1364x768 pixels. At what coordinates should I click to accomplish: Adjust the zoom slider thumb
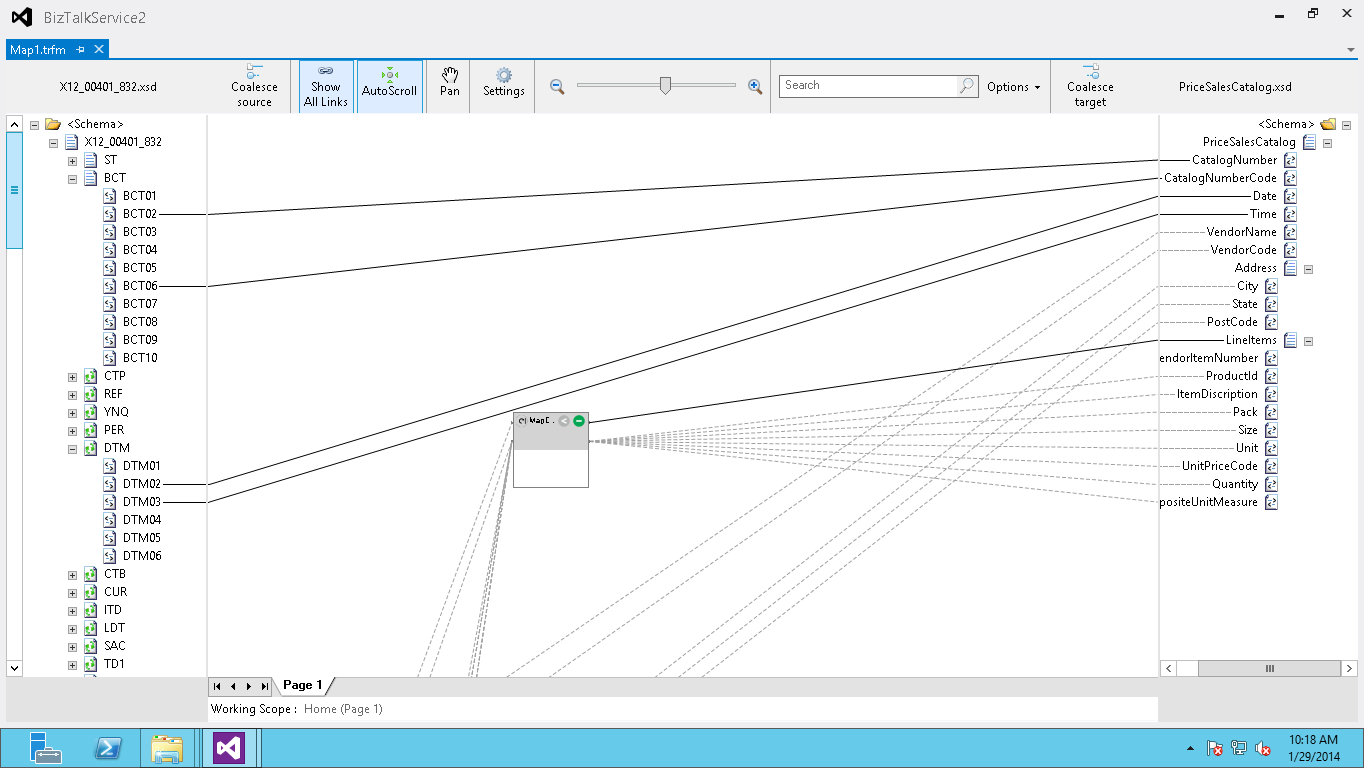[665, 86]
